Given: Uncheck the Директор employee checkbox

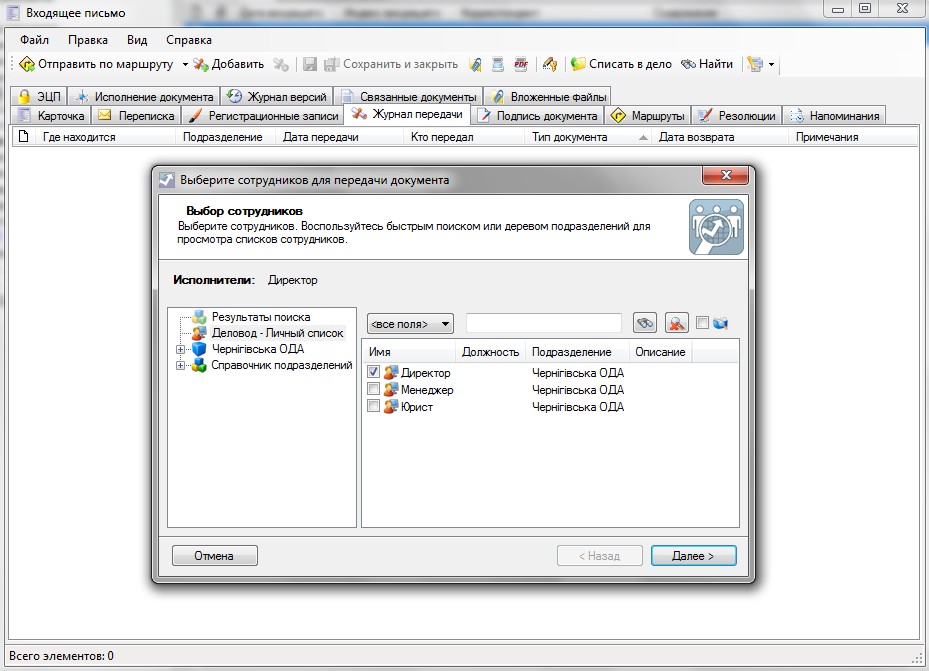Looking at the screenshot, I should tap(374, 373).
